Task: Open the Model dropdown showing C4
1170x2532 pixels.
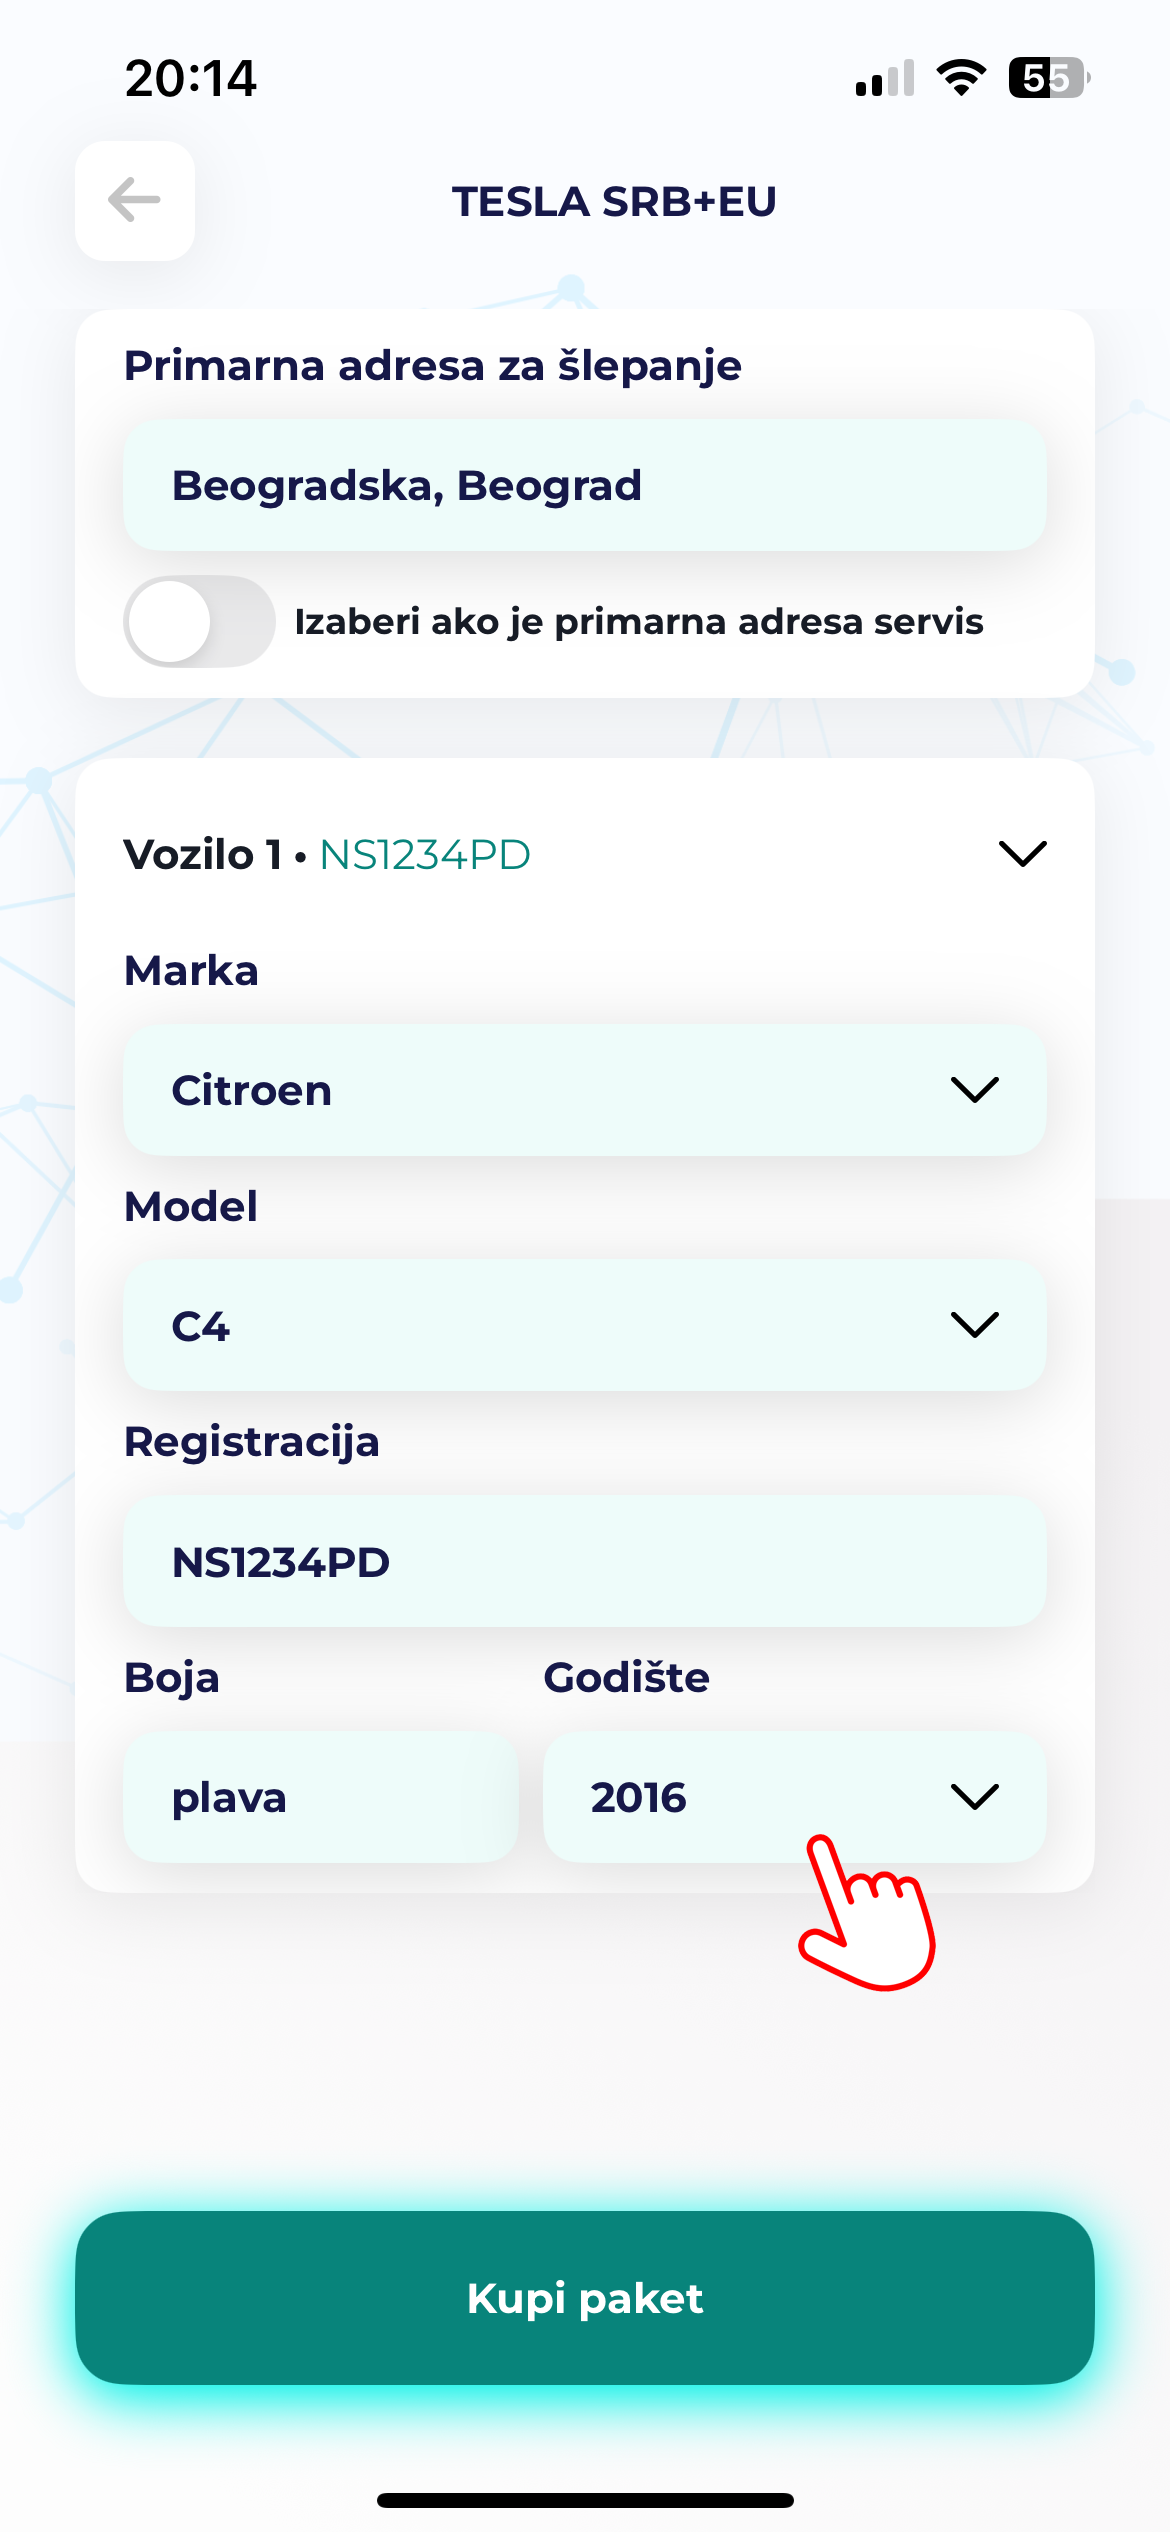Action: pos(585,1325)
